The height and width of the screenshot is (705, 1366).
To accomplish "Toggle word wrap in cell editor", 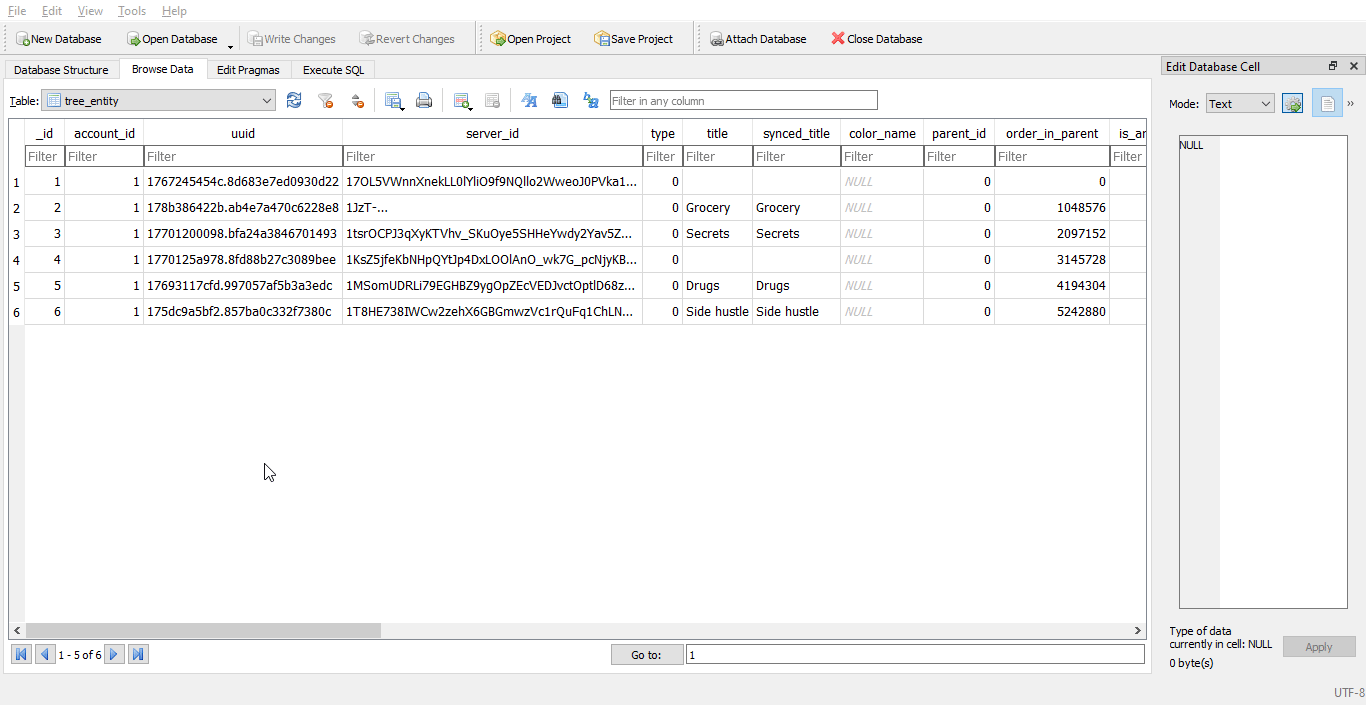I will point(1327,104).
